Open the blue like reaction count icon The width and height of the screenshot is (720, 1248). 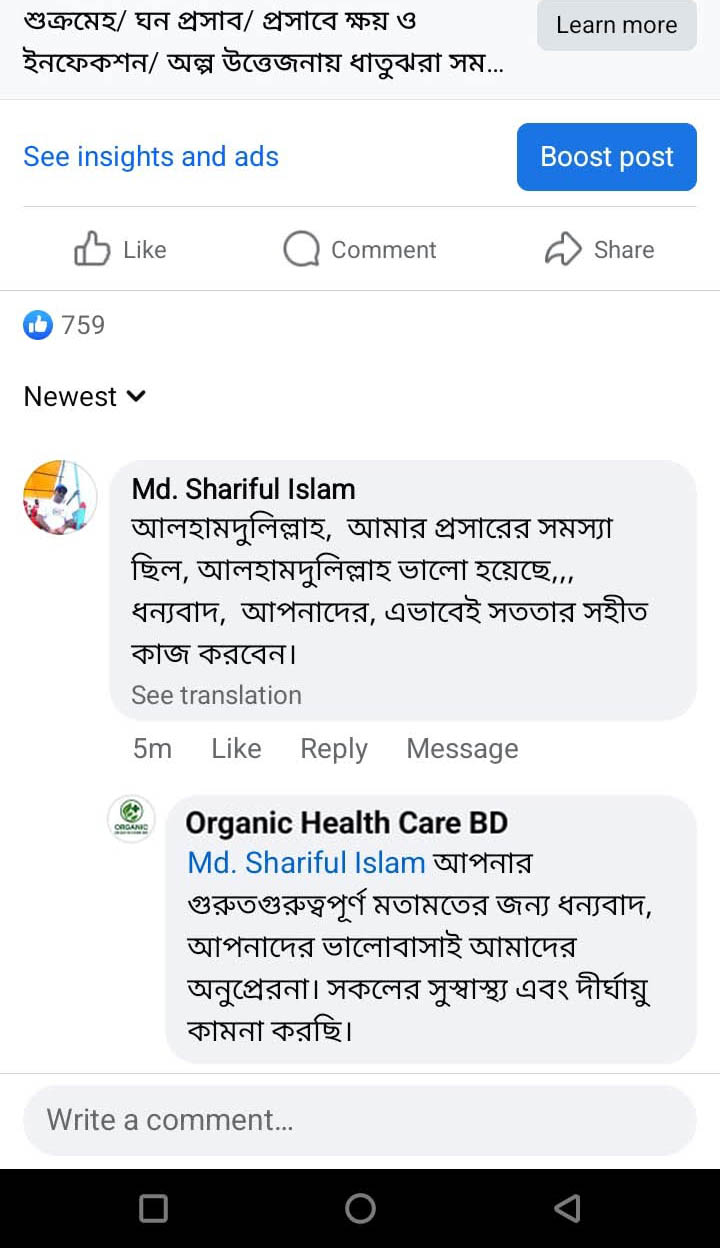[x=38, y=325]
